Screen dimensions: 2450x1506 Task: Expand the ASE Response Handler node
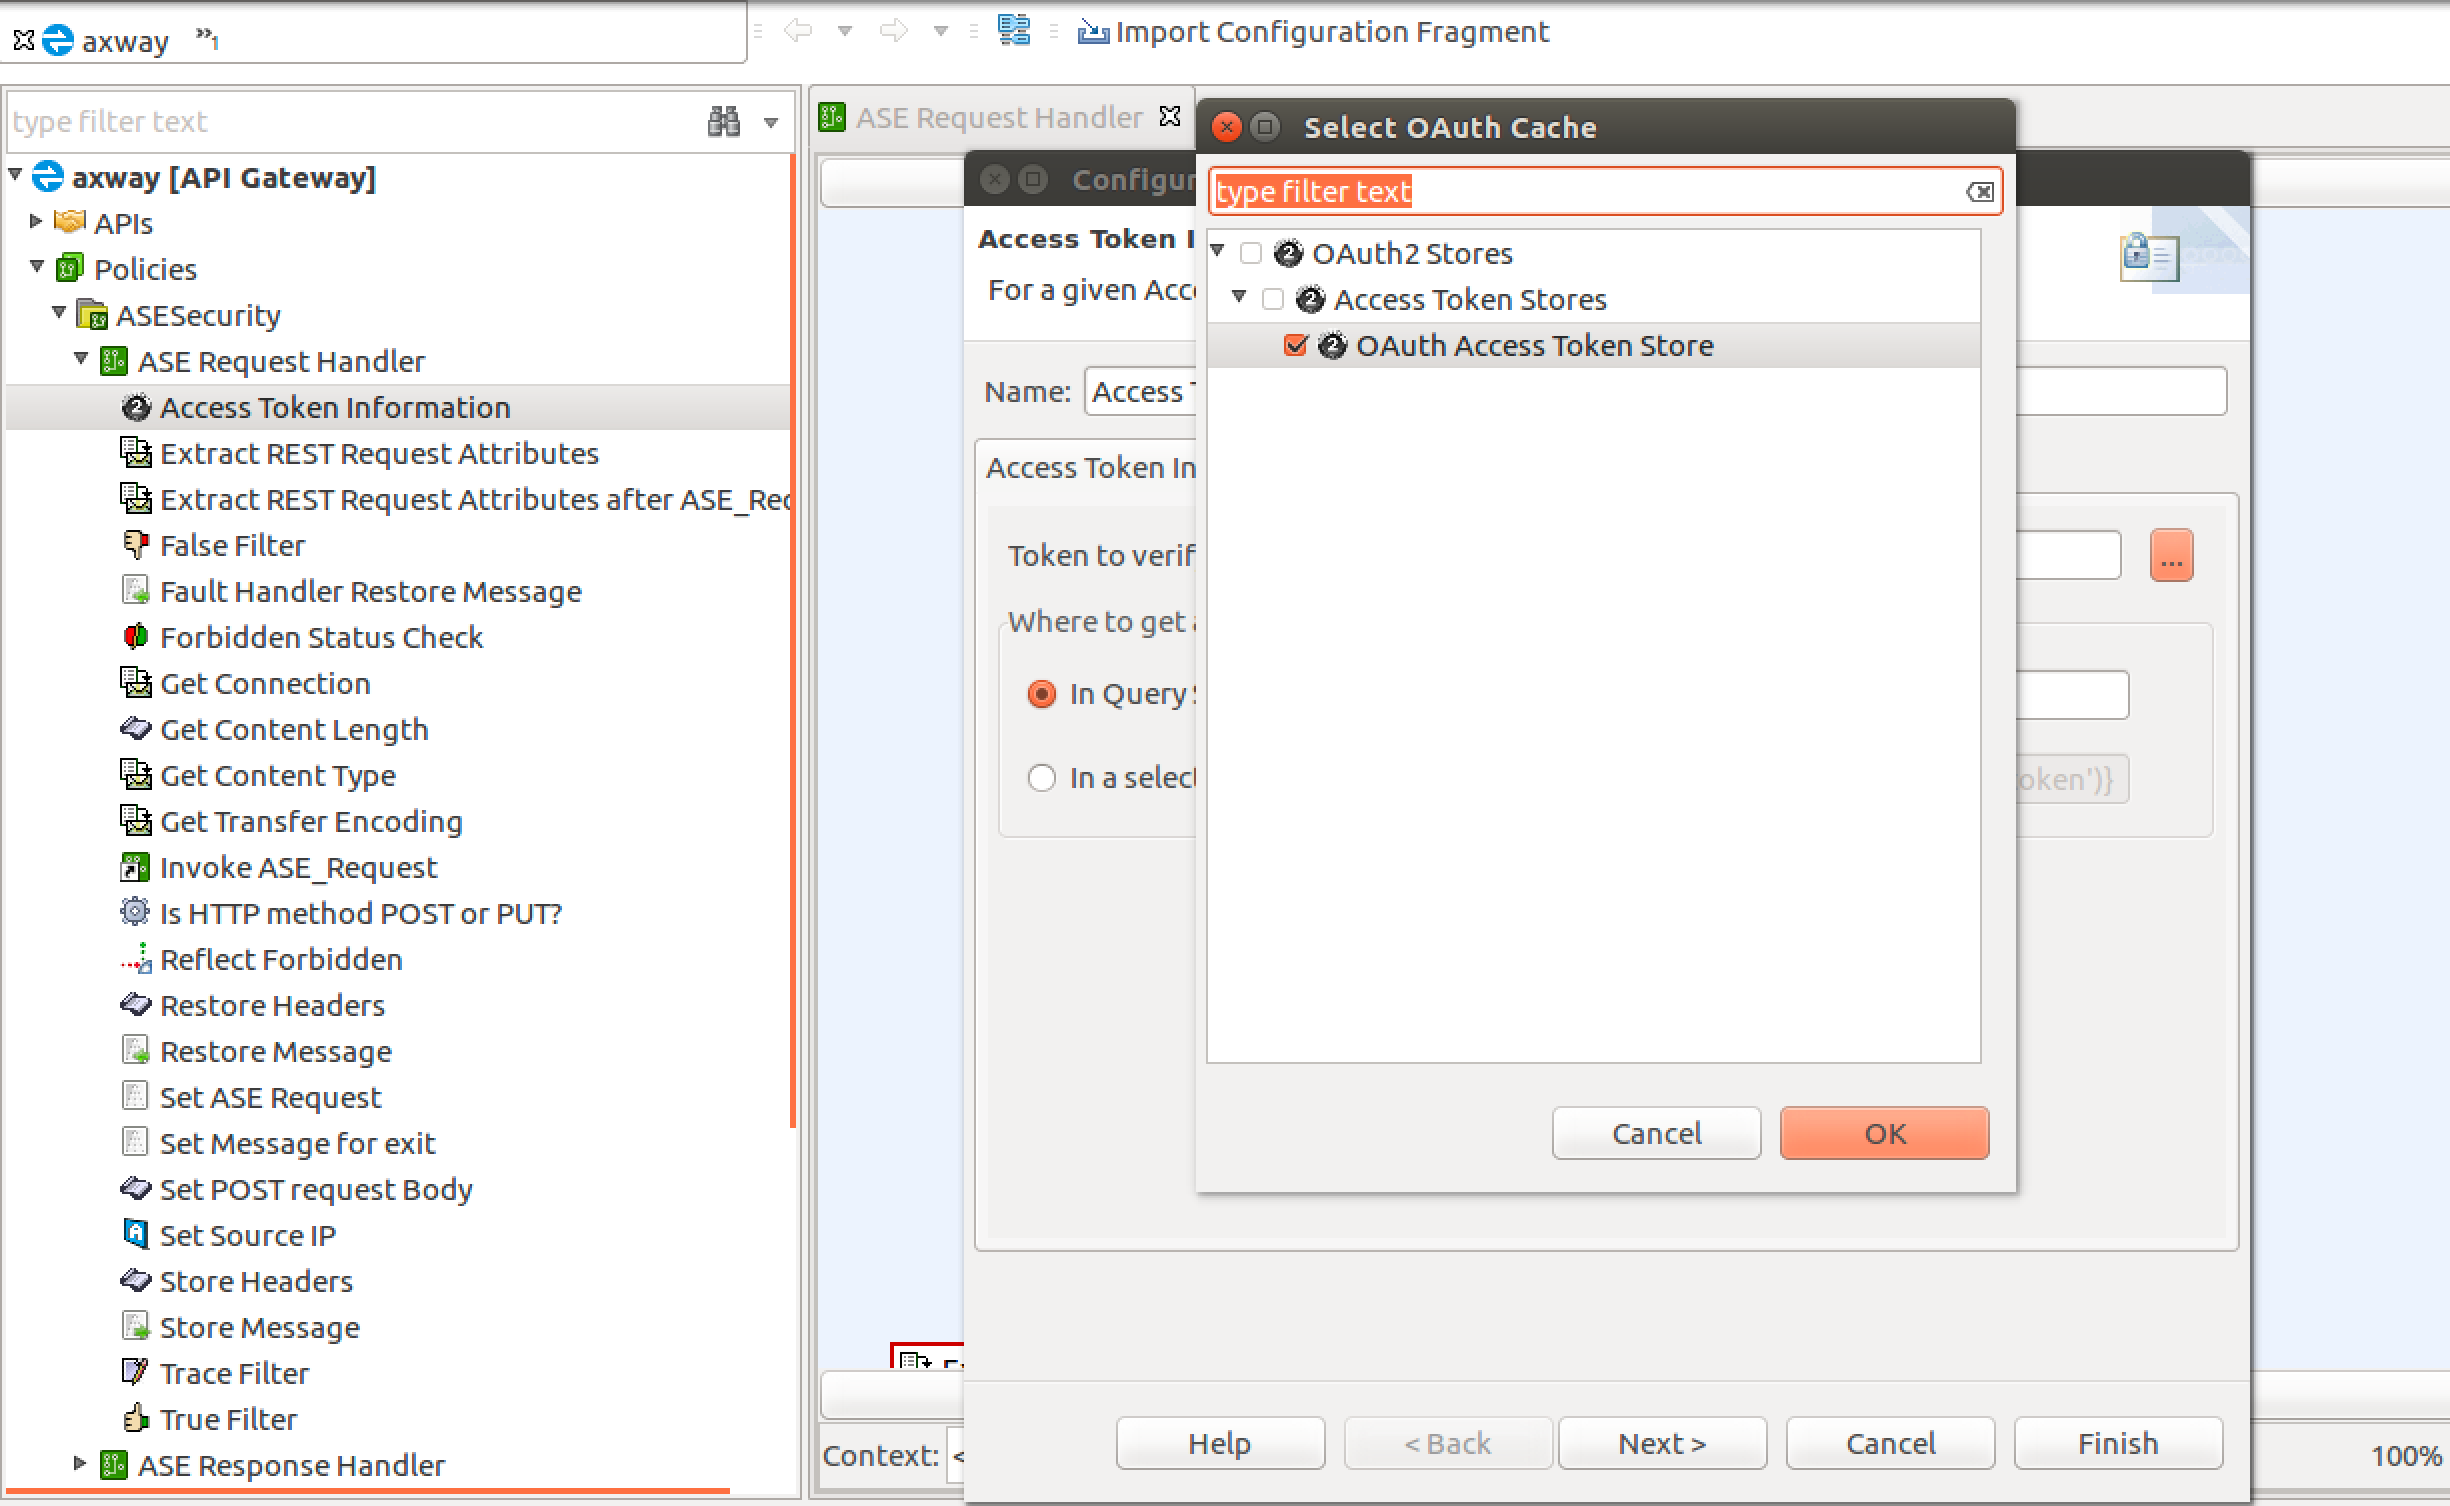pos(80,1464)
